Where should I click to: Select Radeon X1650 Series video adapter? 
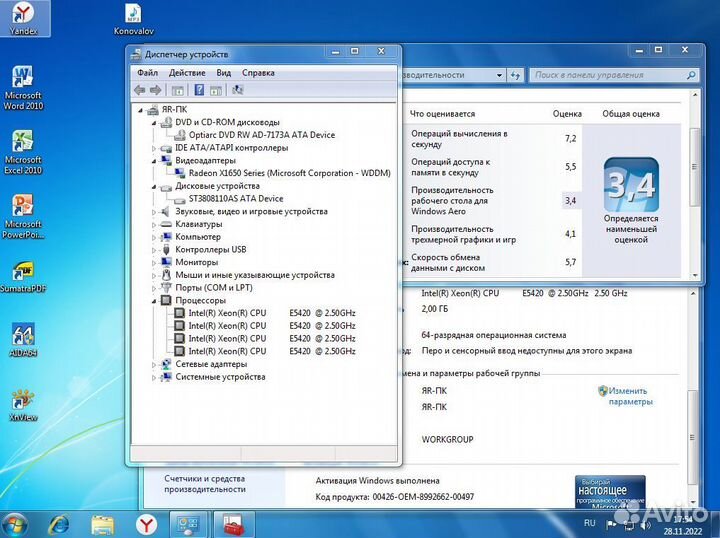[x=290, y=174]
